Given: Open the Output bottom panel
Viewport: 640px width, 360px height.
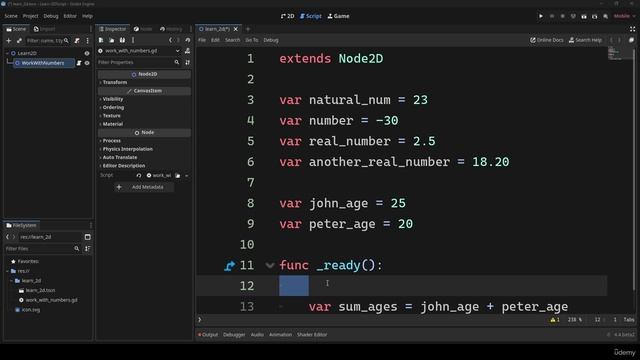Looking at the screenshot, I should [x=208, y=335].
